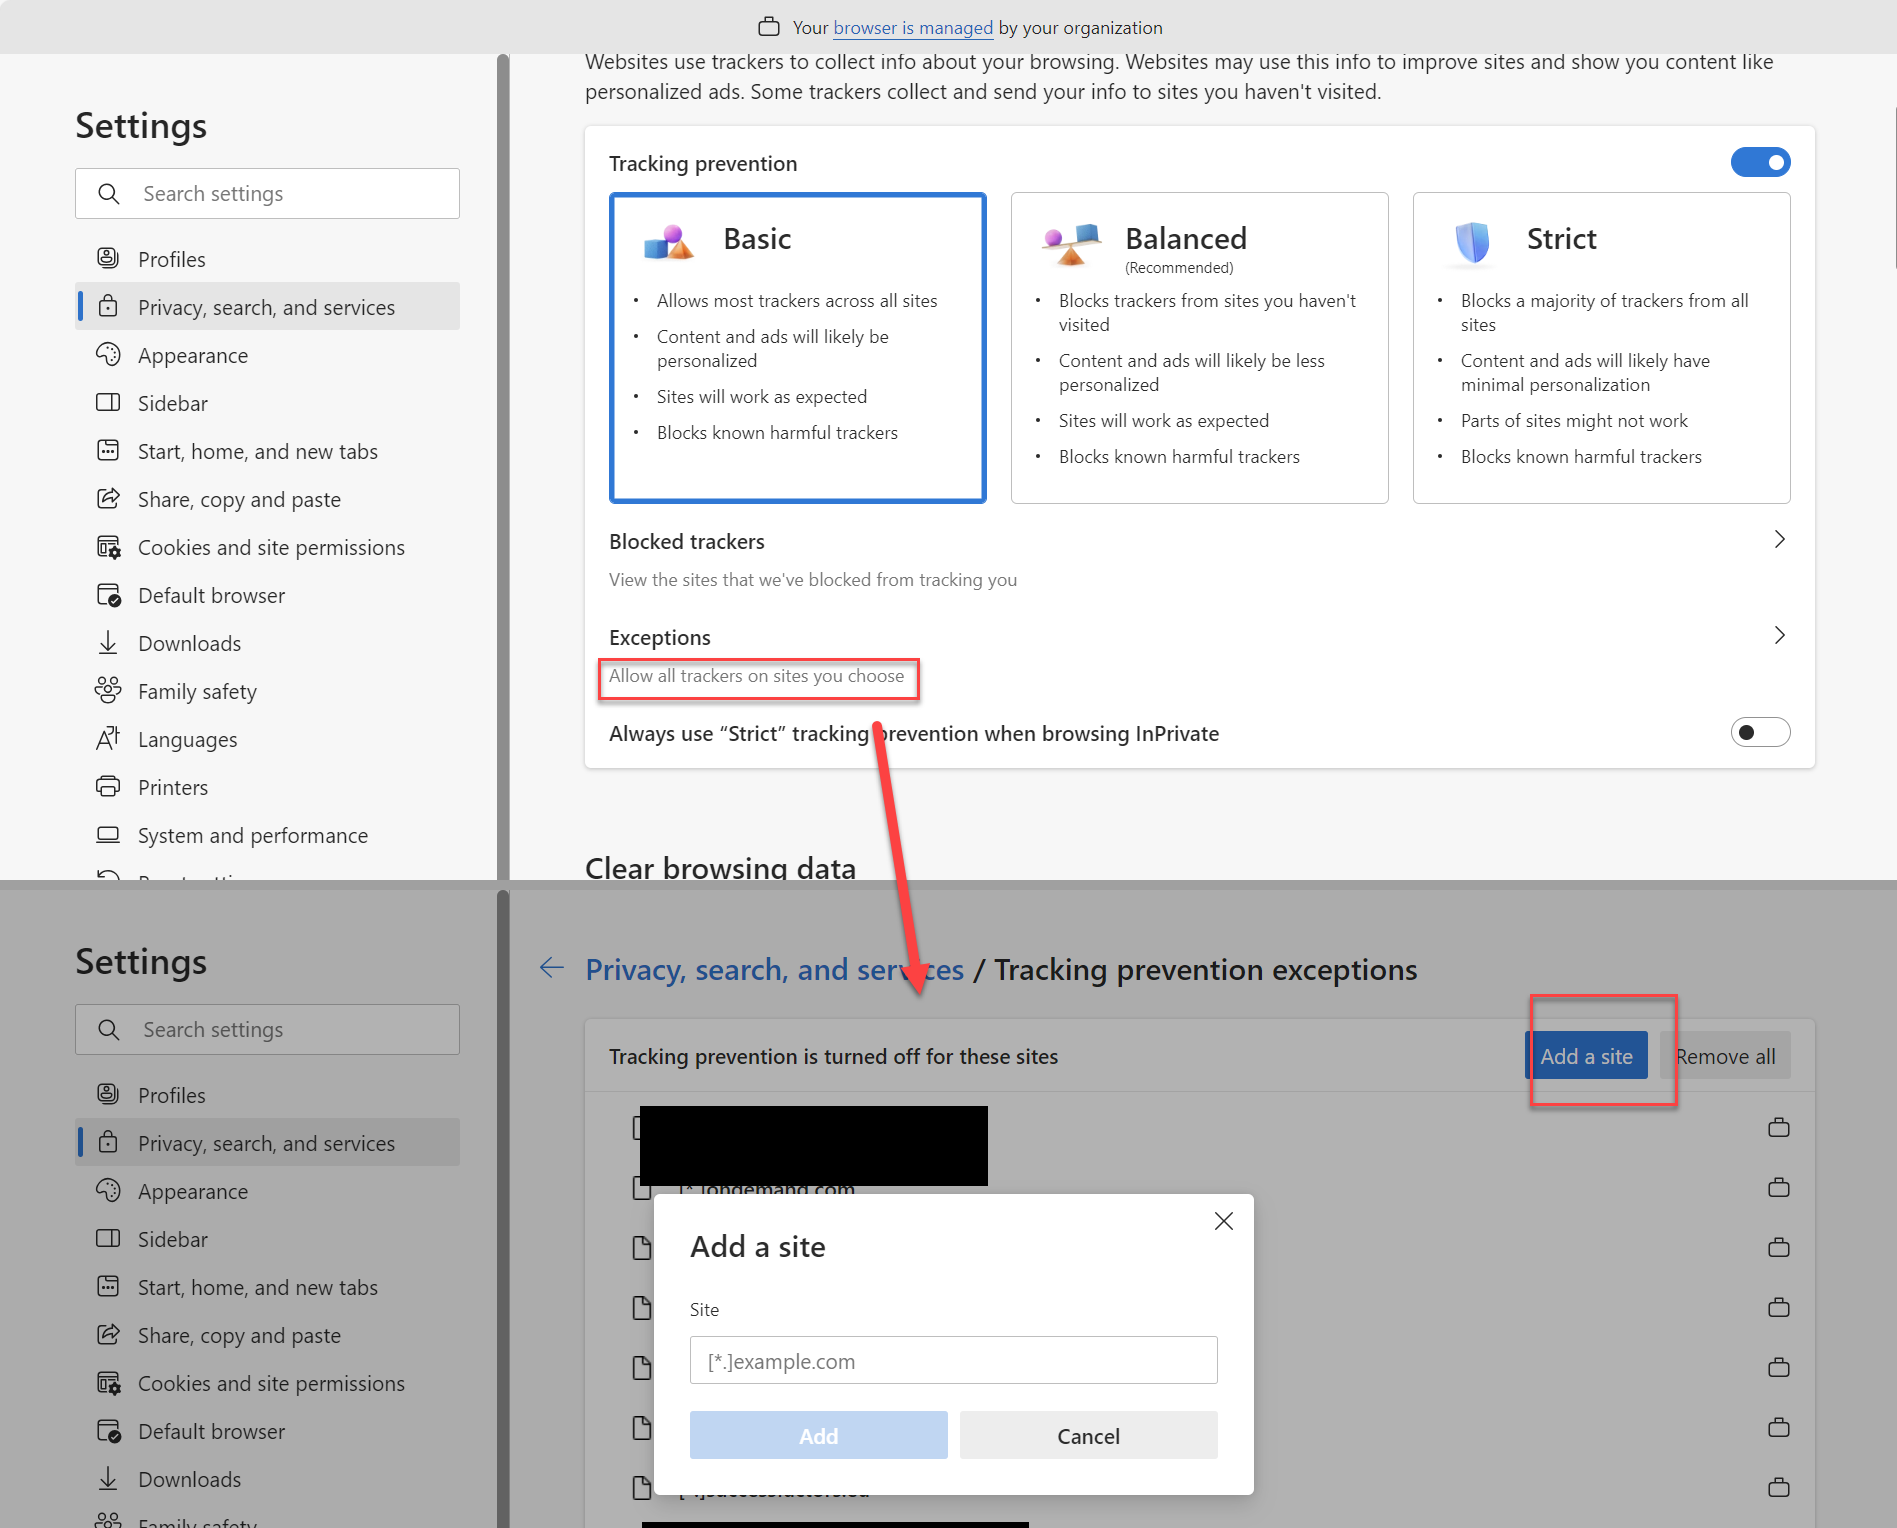Click the Appearance palette icon in top sidebar
This screenshot has height=1528, width=1897.
click(x=108, y=354)
